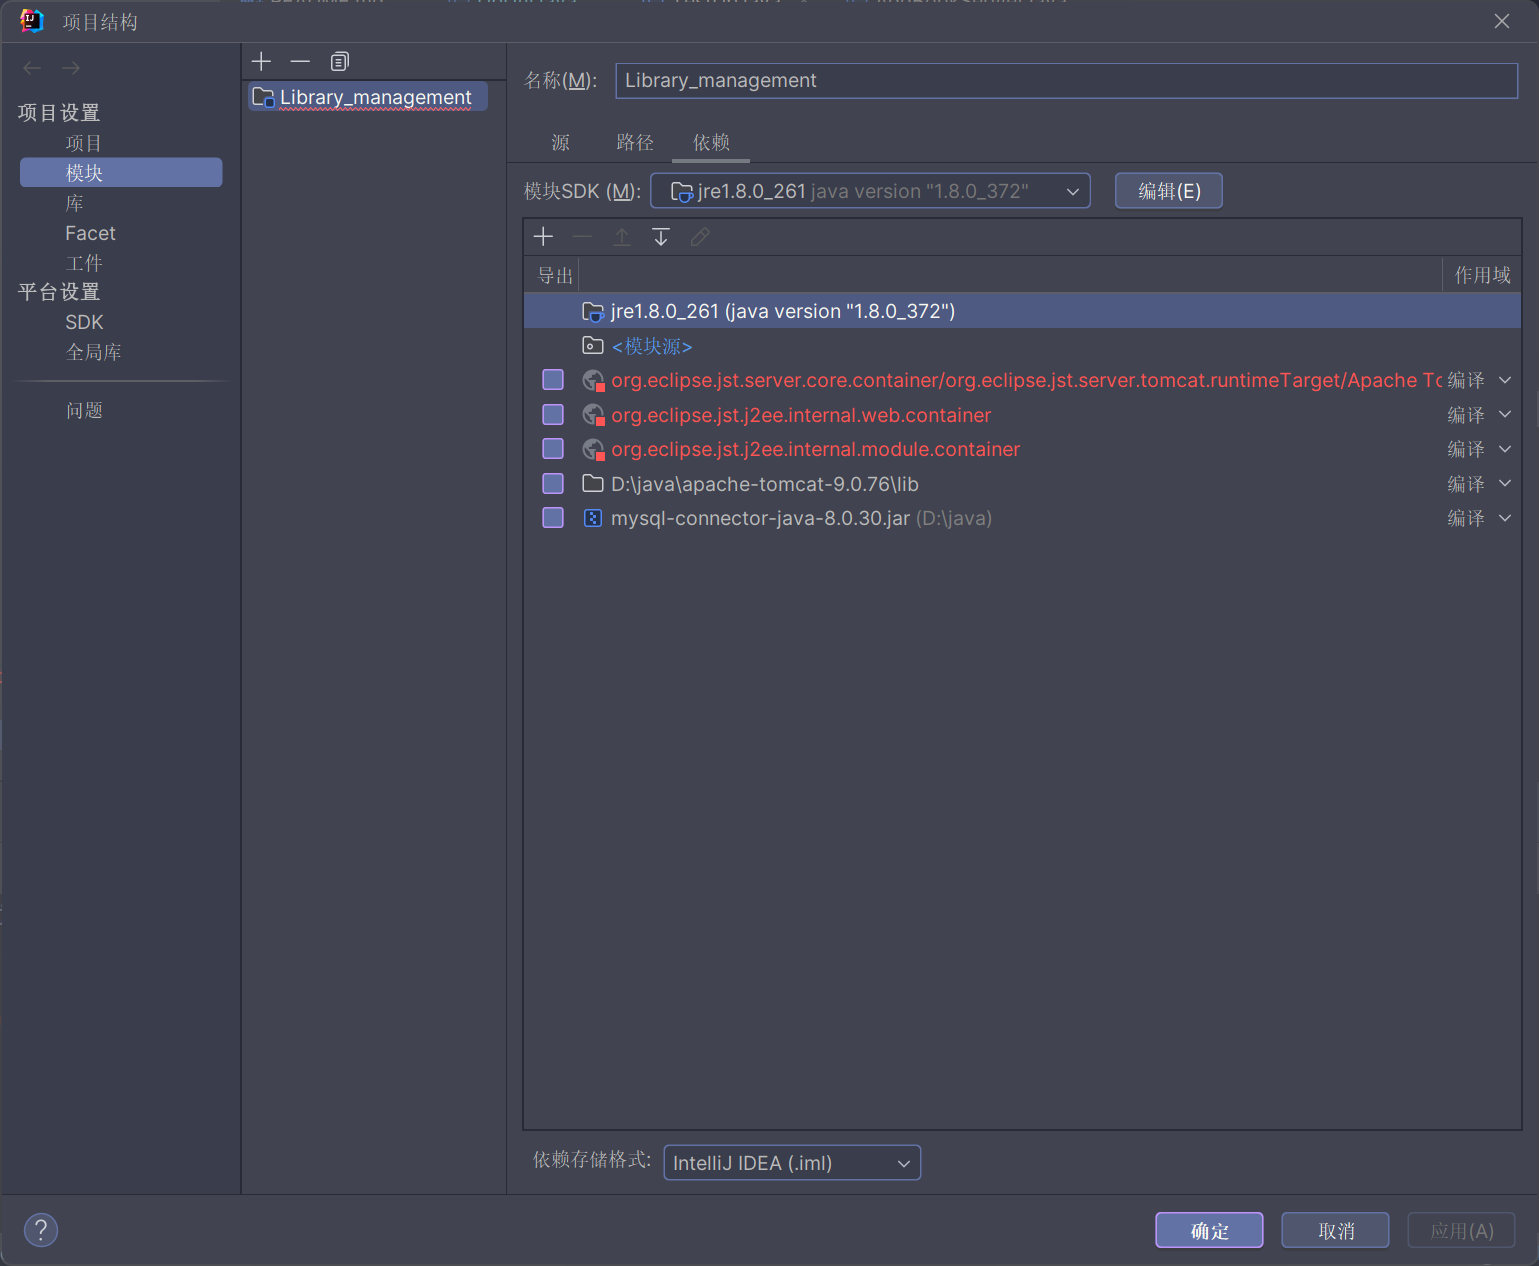Open dependency storage format dropdown
1539x1266 pixels.
[x=791, y=1163]
